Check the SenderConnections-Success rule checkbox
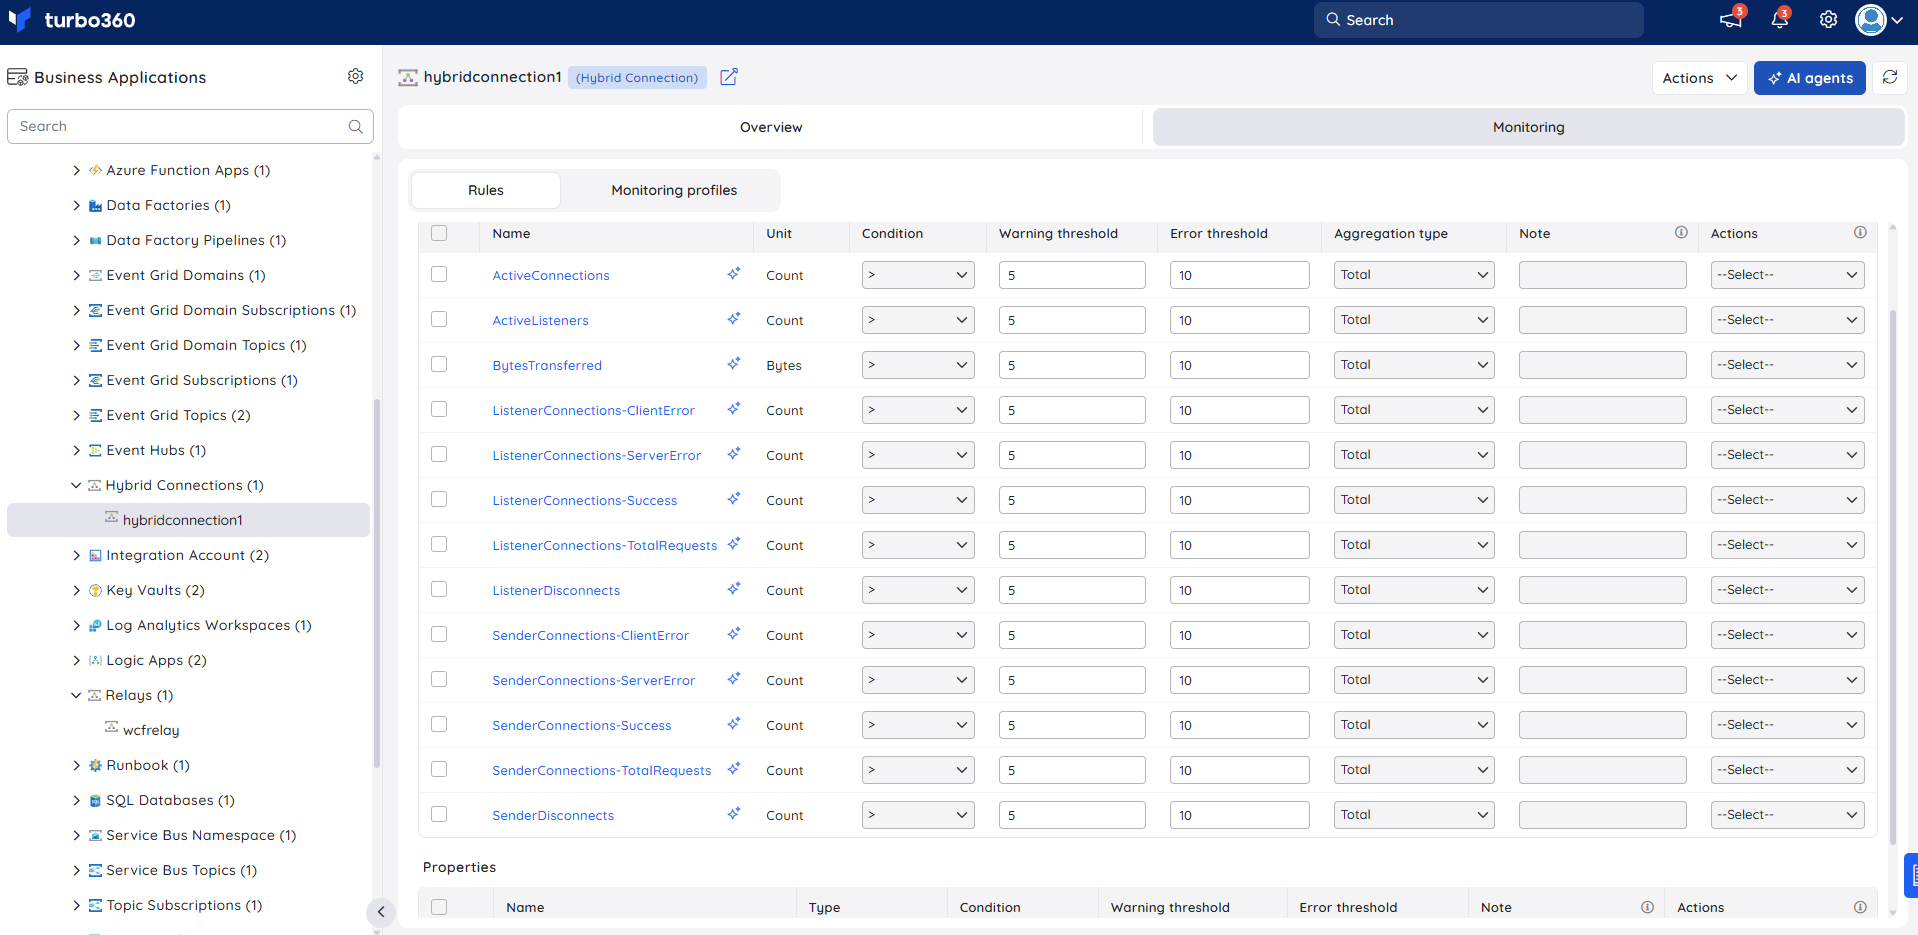Viewport: 1918px width, 935px height. 439,725
